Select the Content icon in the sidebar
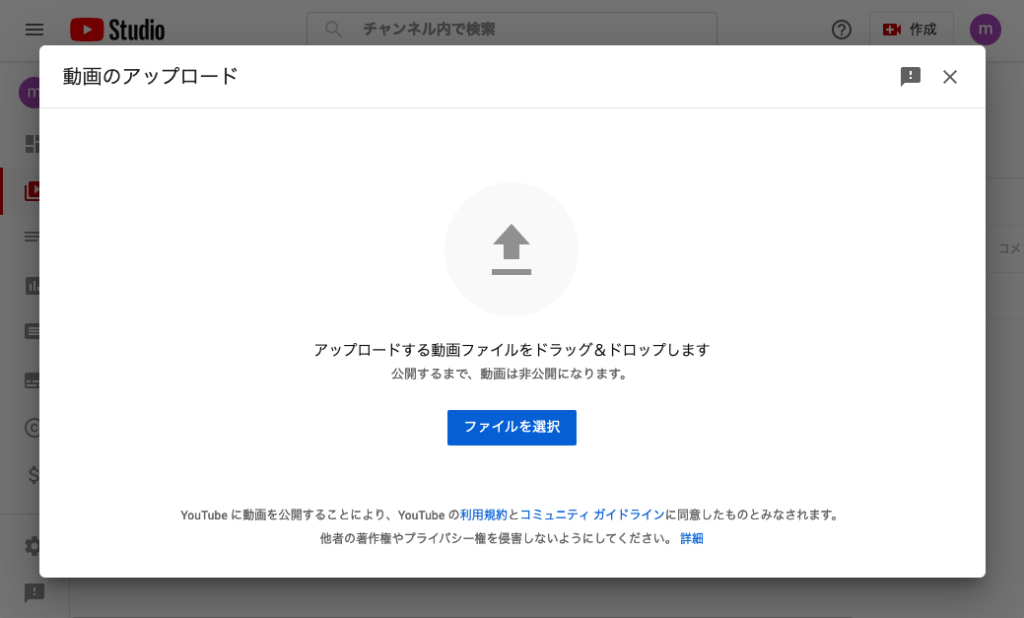1024x618 pixels. point(33,191)
